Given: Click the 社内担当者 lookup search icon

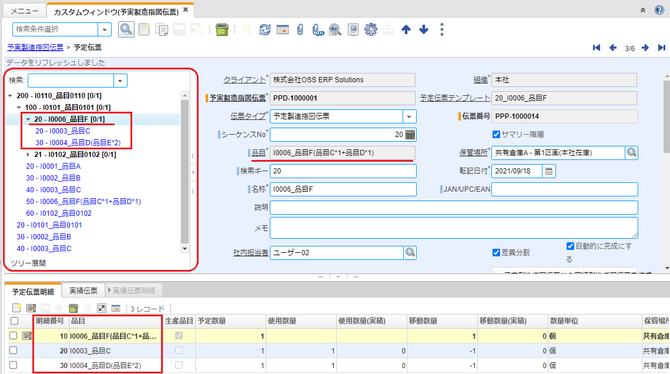Looking at the screenshot, I should (410, 253).
